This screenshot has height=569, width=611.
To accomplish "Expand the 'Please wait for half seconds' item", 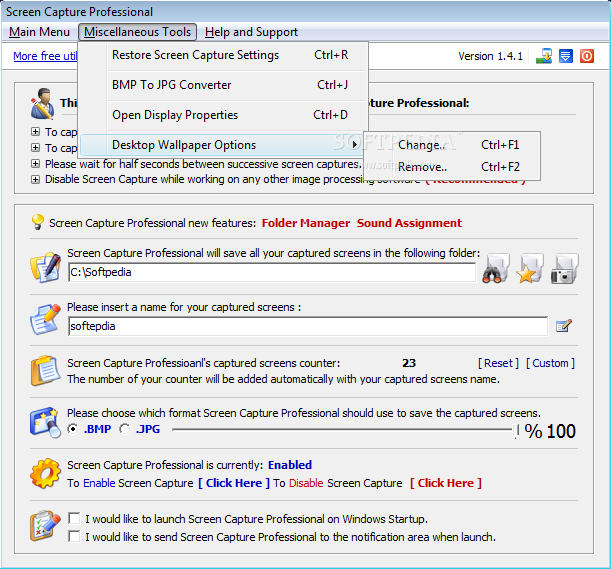I will [35, 164].
